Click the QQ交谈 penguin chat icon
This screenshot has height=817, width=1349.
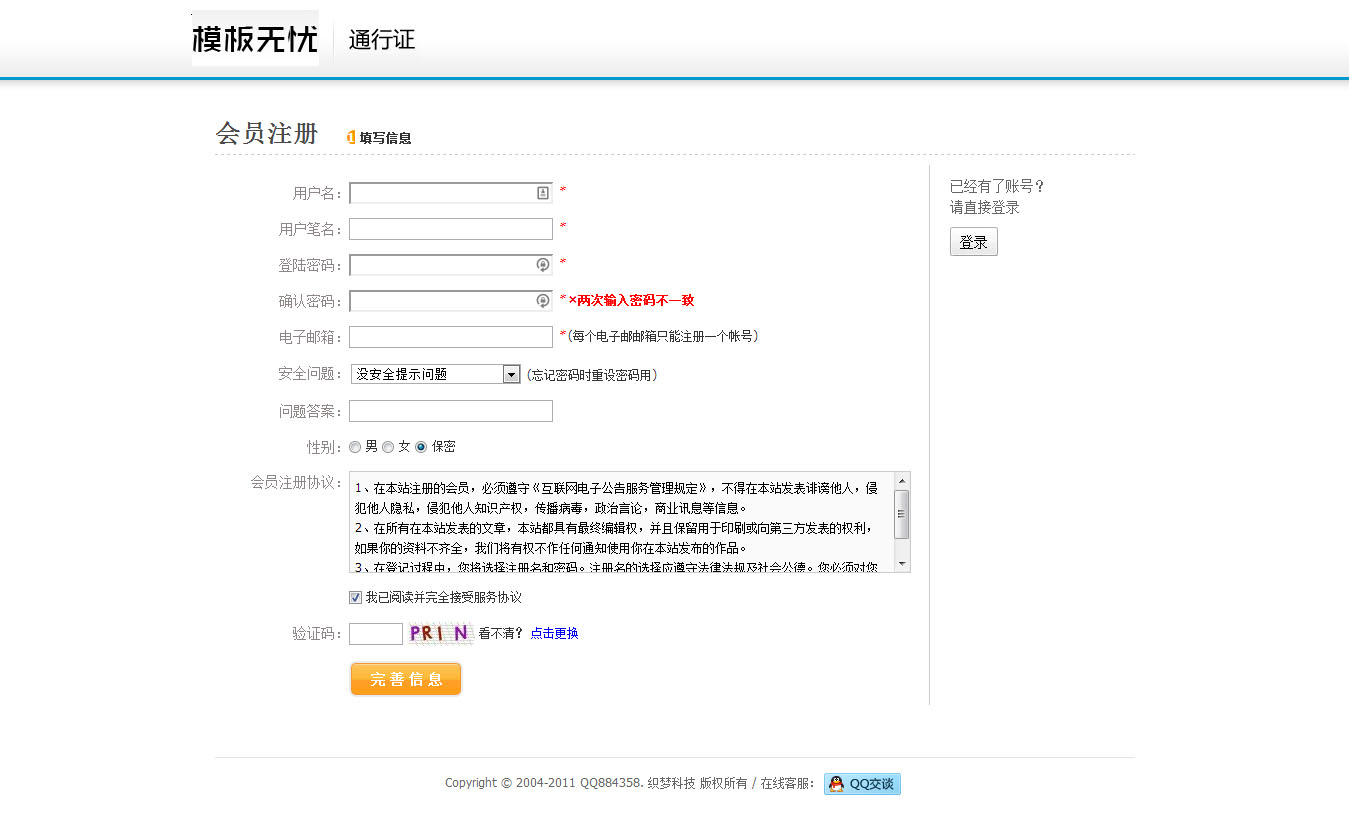click(x=836, y=784)
